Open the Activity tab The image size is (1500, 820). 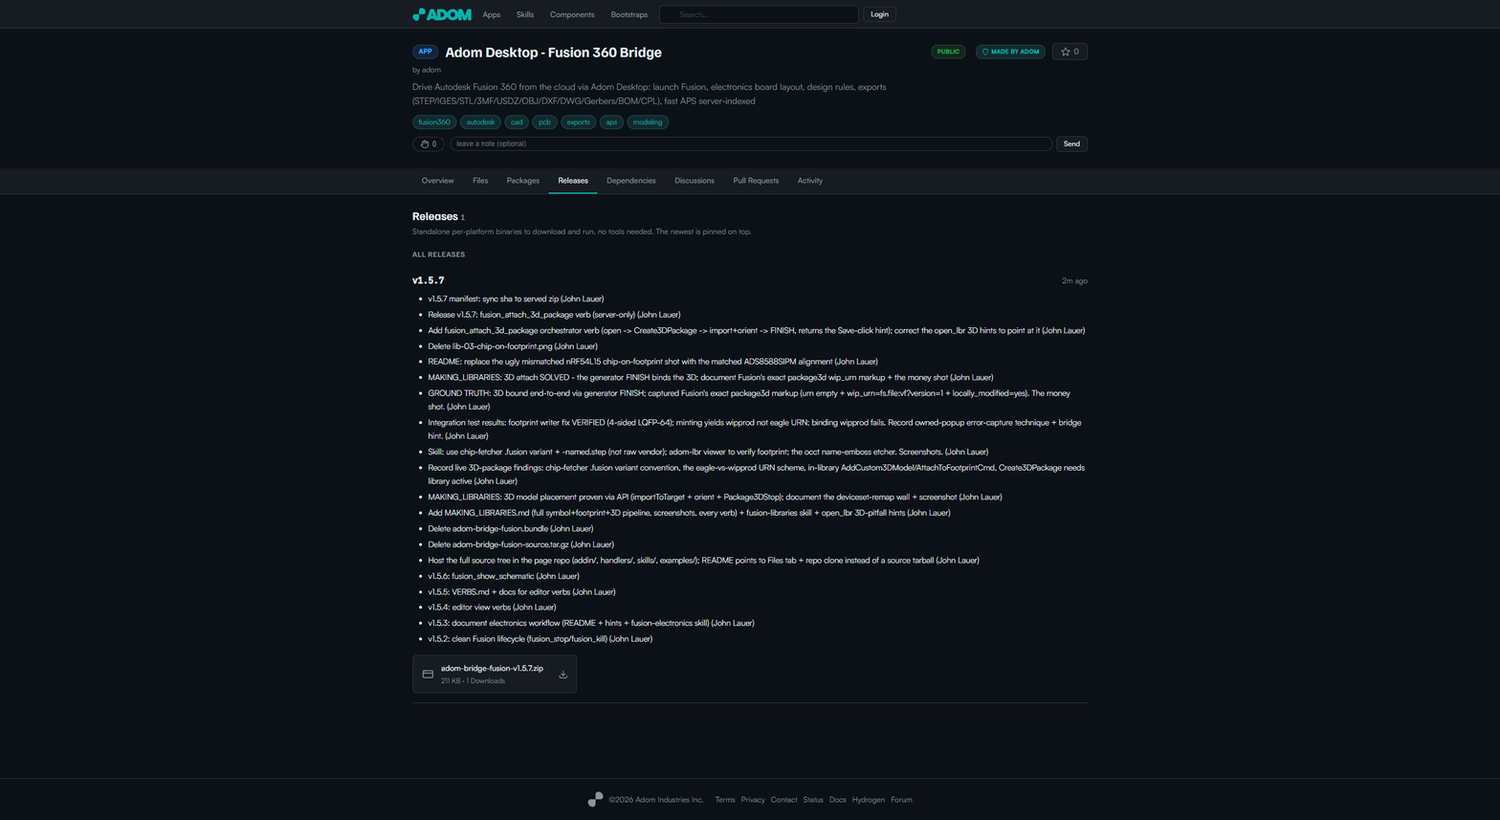(x=810, y=181)
